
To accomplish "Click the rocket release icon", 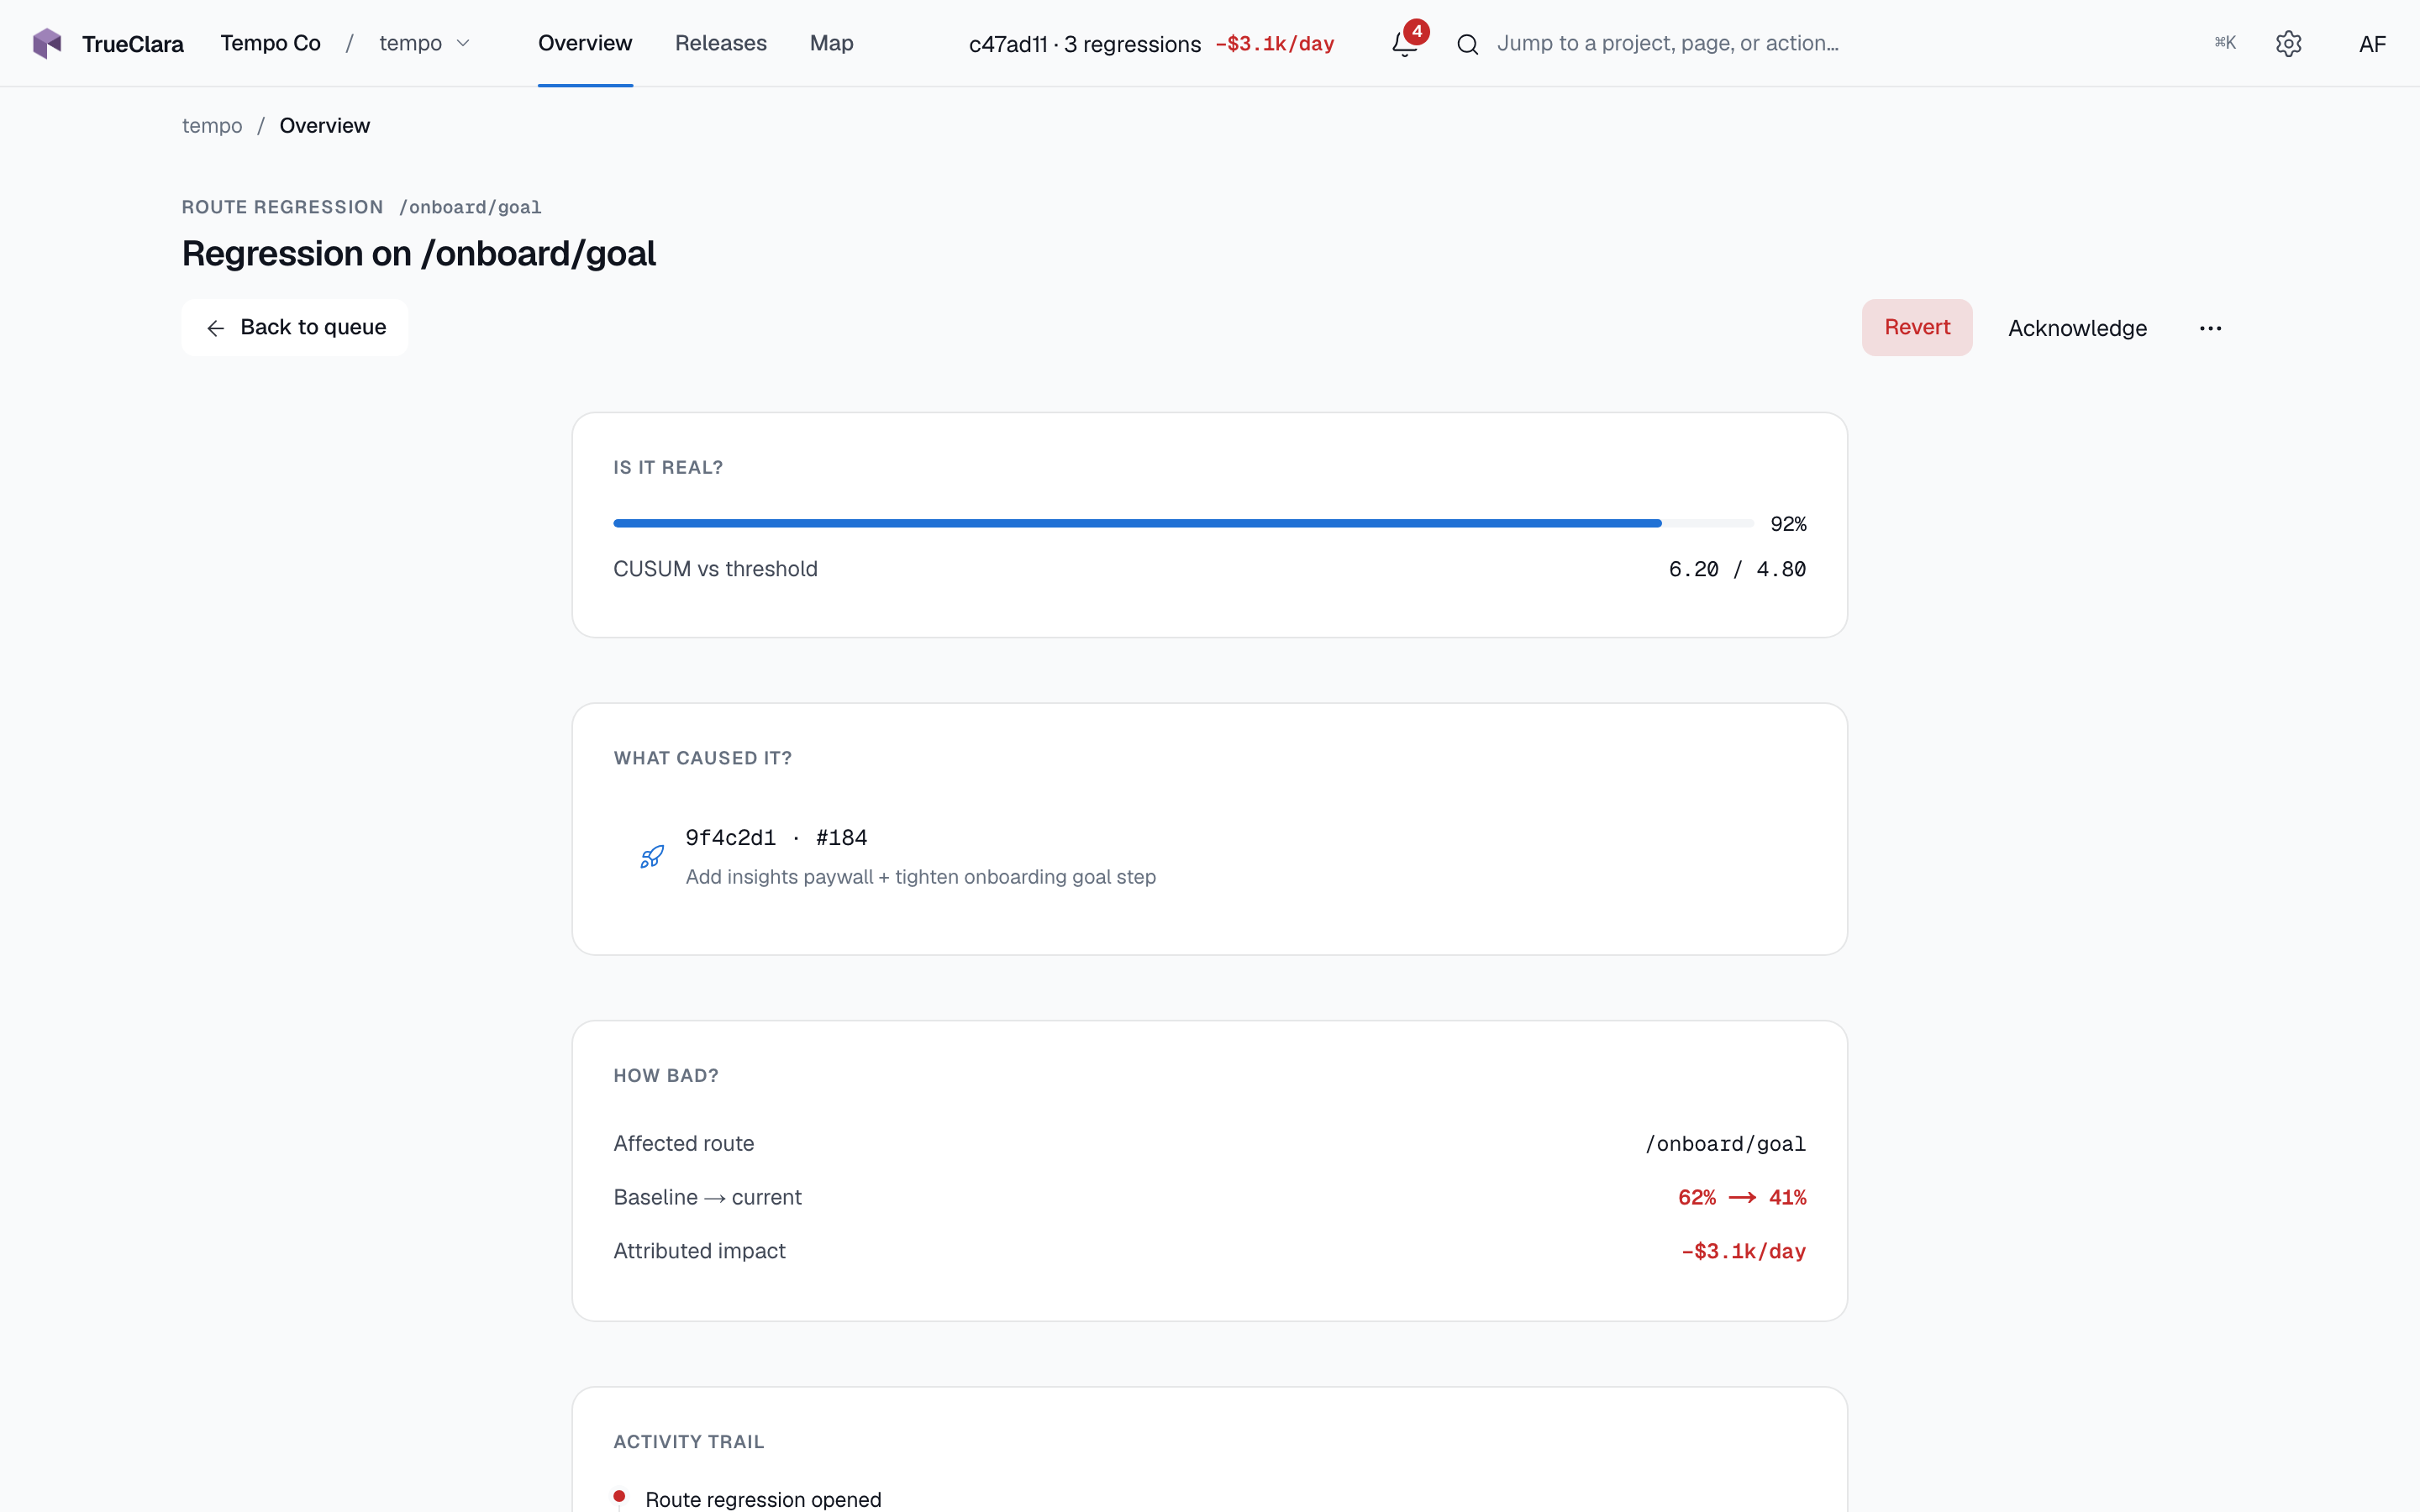I will point(652,856).
